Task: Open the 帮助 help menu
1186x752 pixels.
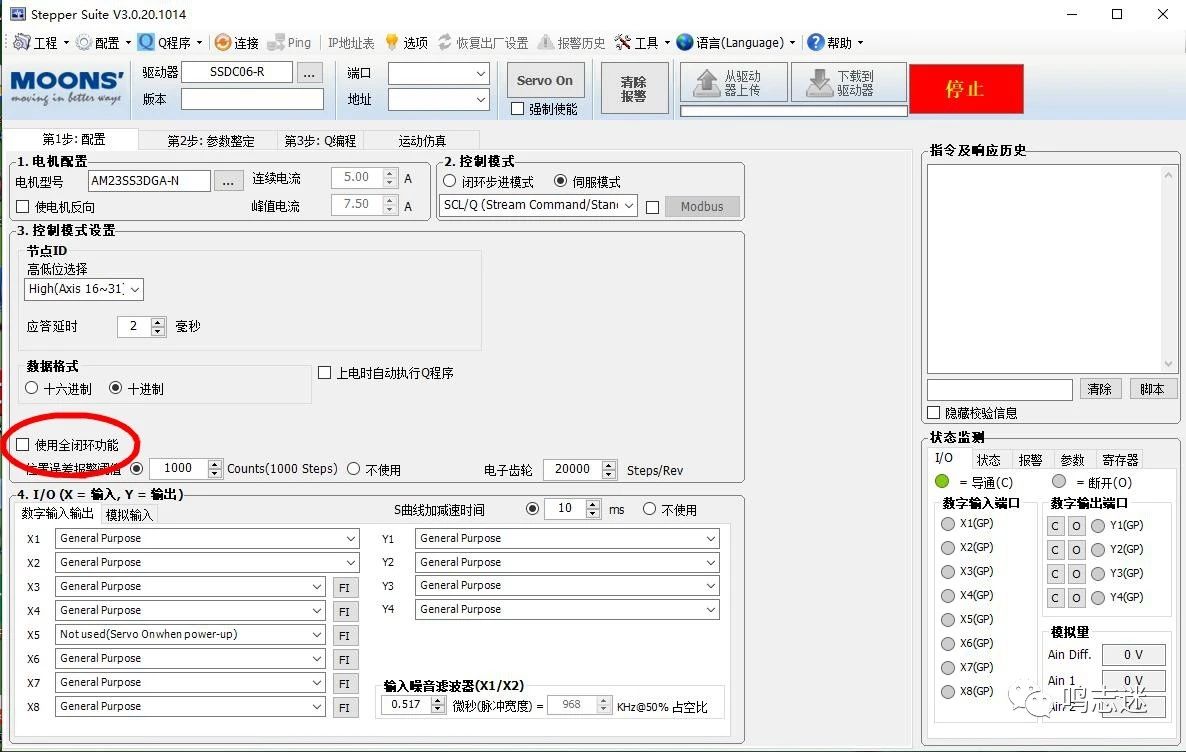Action: tap(835, 43)
